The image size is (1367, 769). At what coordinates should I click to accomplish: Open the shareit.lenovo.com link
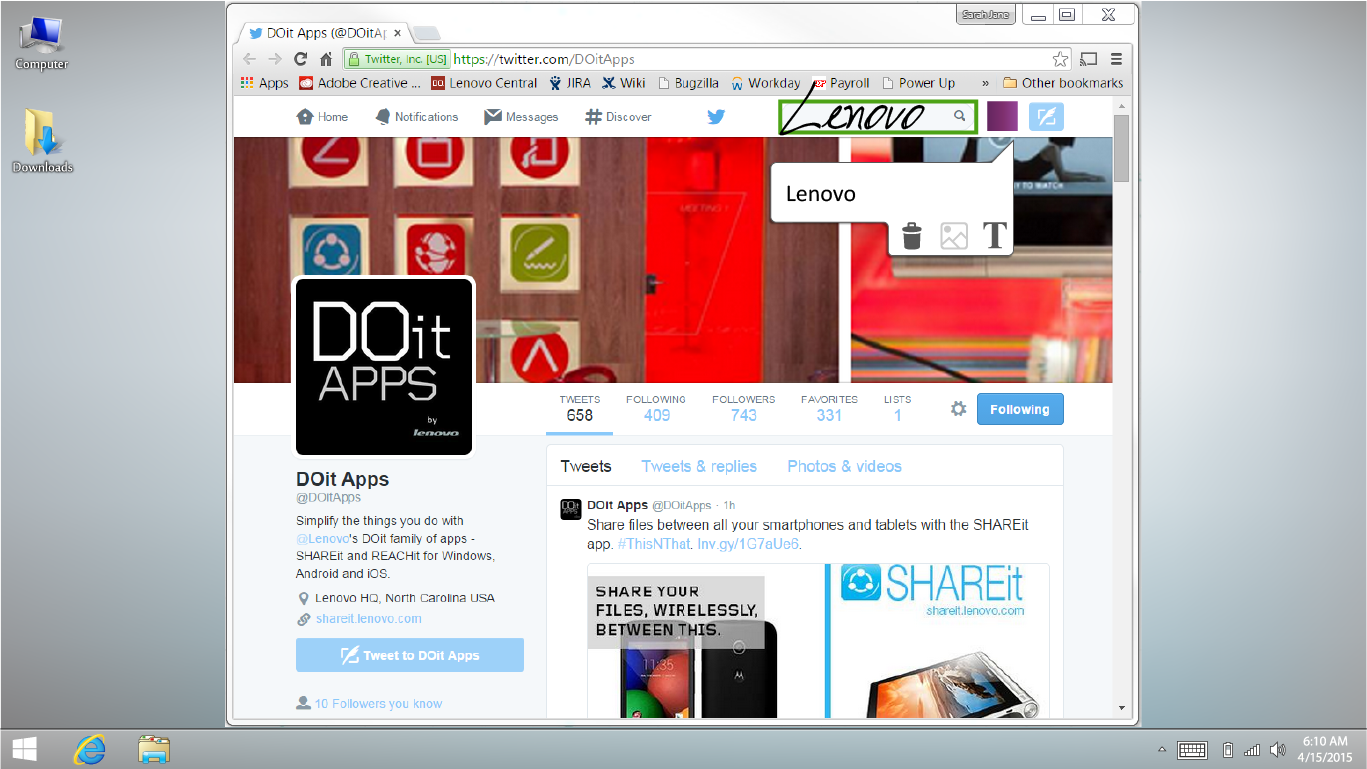point(368,619)
